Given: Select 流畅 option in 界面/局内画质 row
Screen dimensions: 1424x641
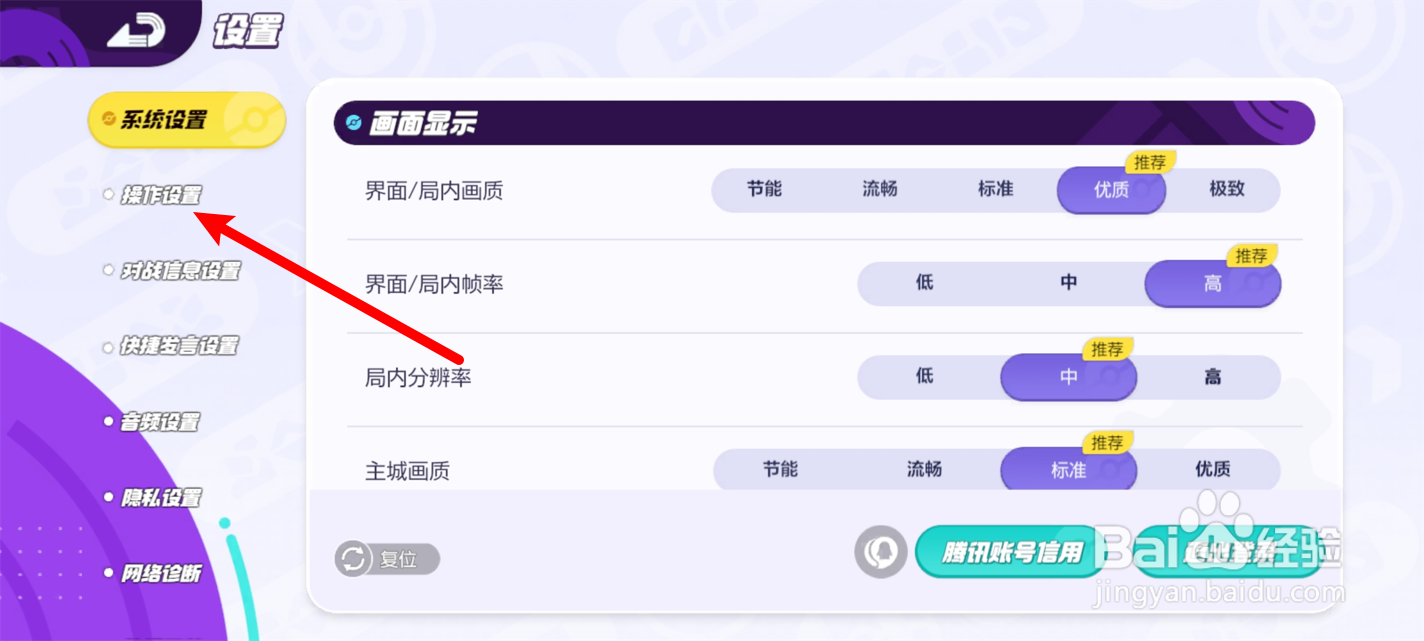Looking at the screenshot, I should [x=880, y=190].
